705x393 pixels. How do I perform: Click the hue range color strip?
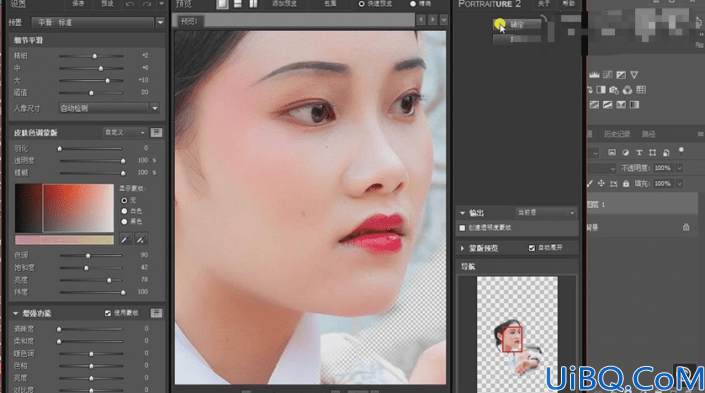64,240
